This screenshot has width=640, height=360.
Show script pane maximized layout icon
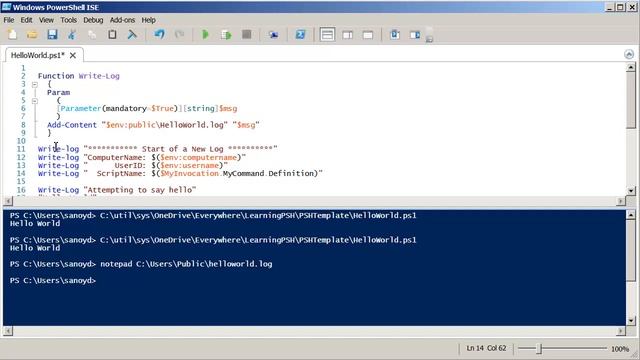click(368, 35)
